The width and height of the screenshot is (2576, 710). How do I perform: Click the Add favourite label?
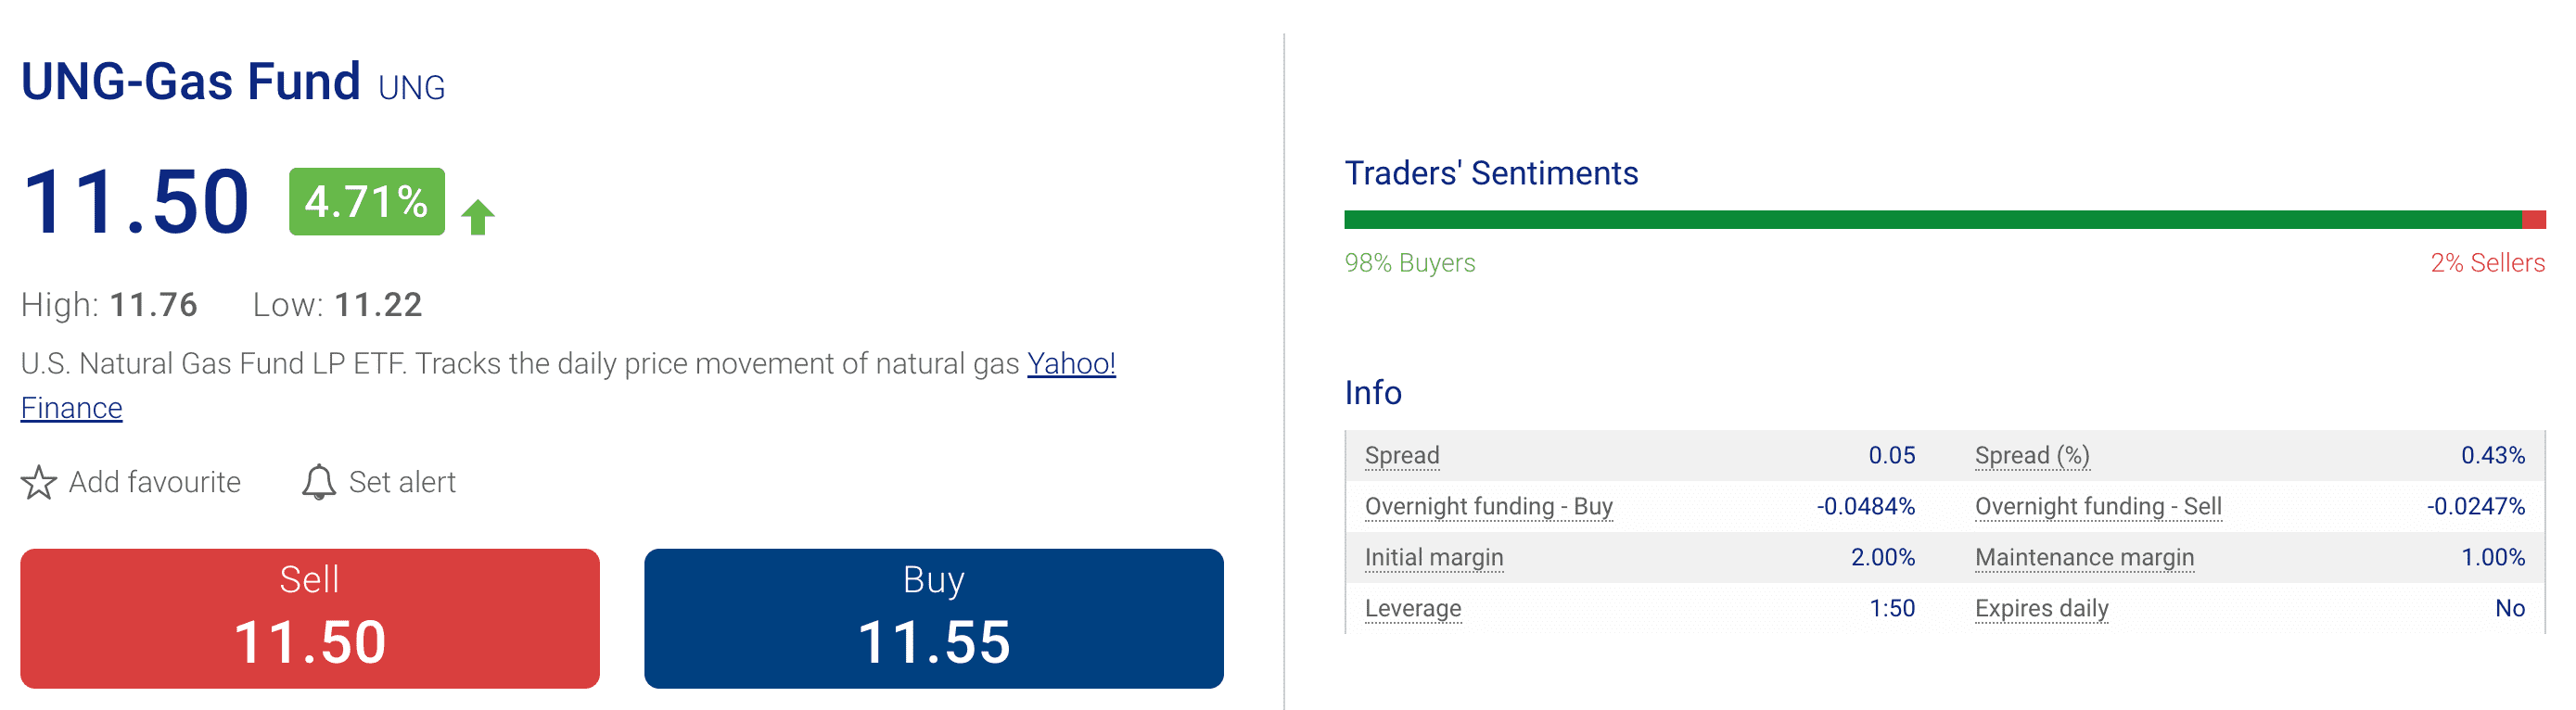155,482
